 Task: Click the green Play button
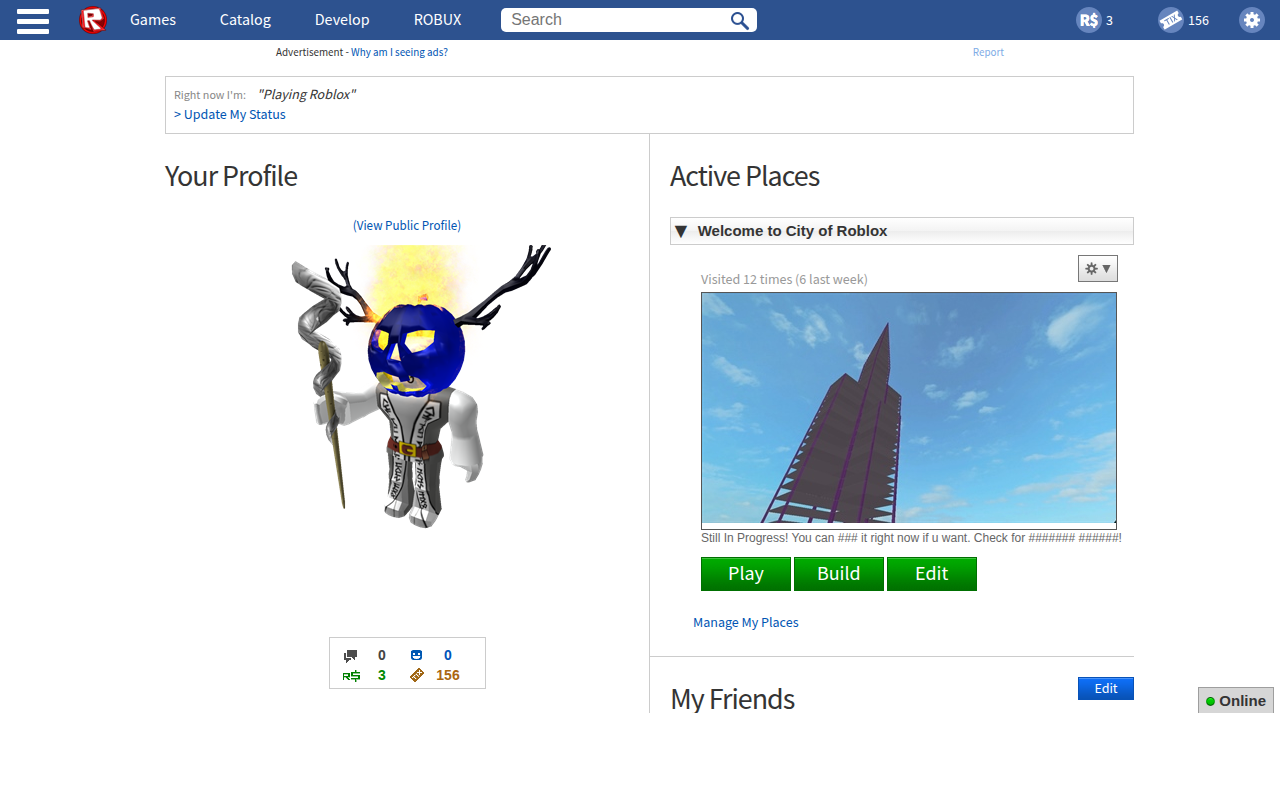746,574
